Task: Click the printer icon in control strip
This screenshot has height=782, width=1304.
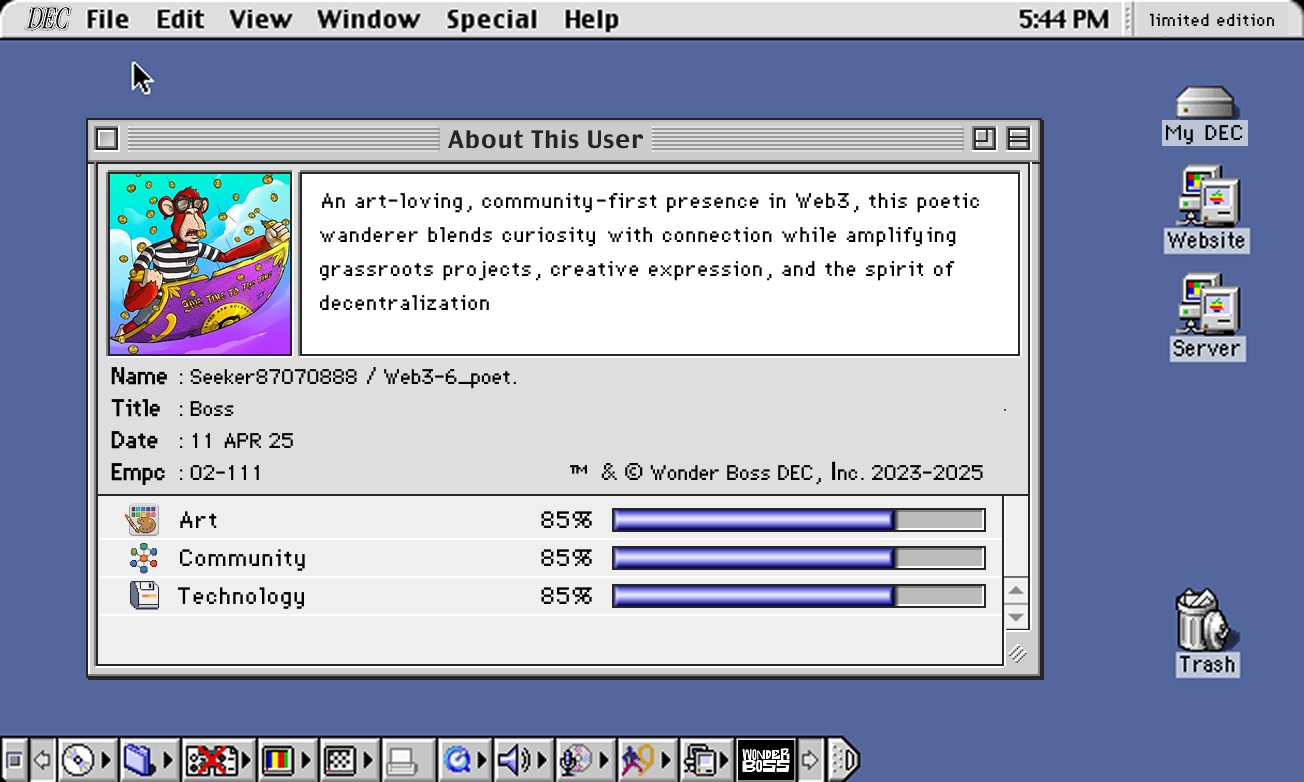Action: [x=402, y=761]
